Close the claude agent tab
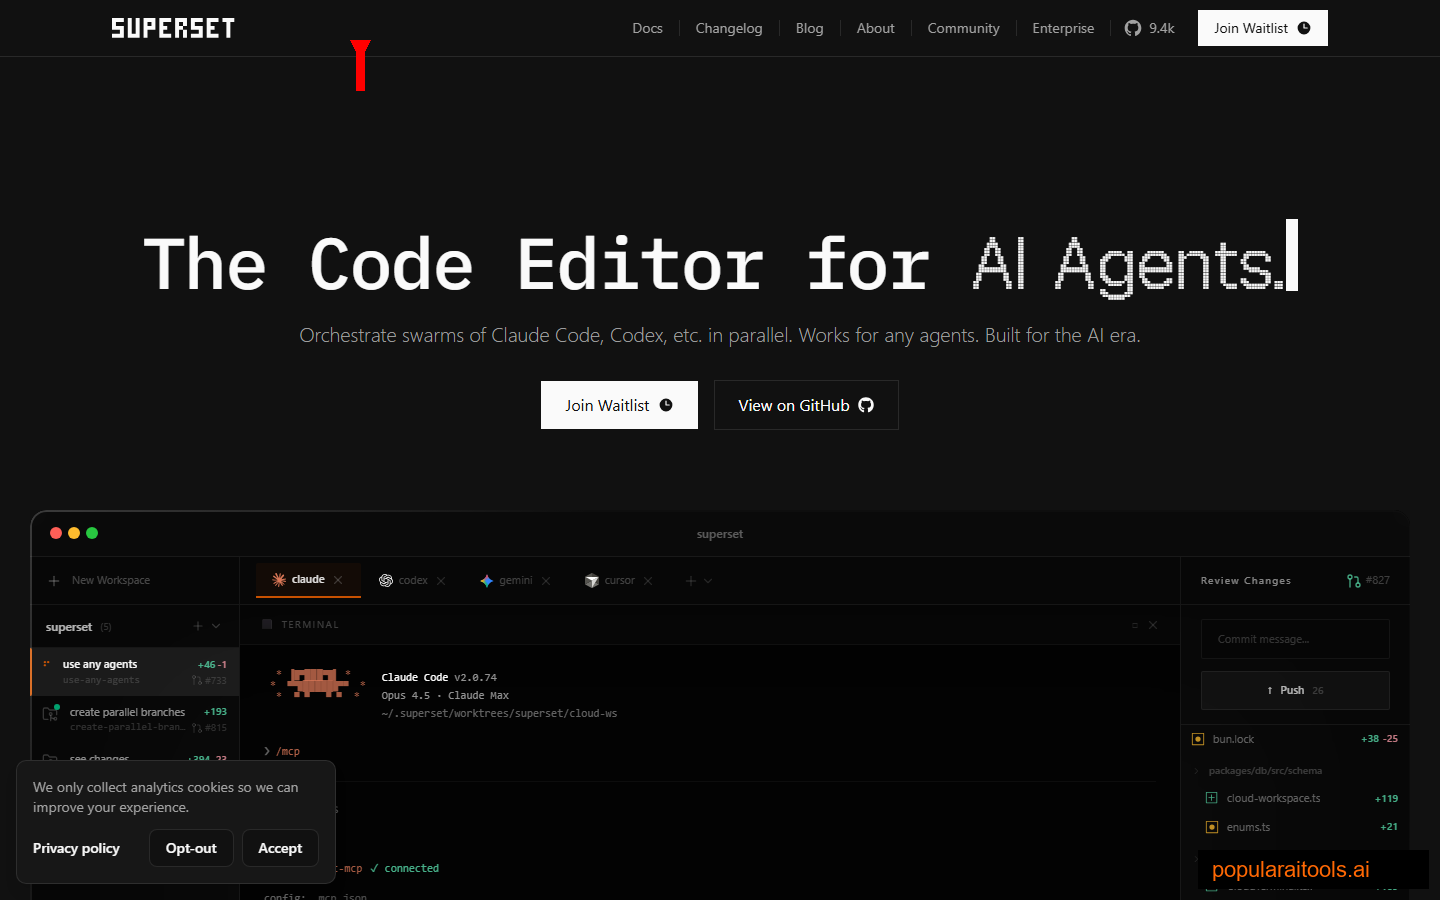 (338, 580)
